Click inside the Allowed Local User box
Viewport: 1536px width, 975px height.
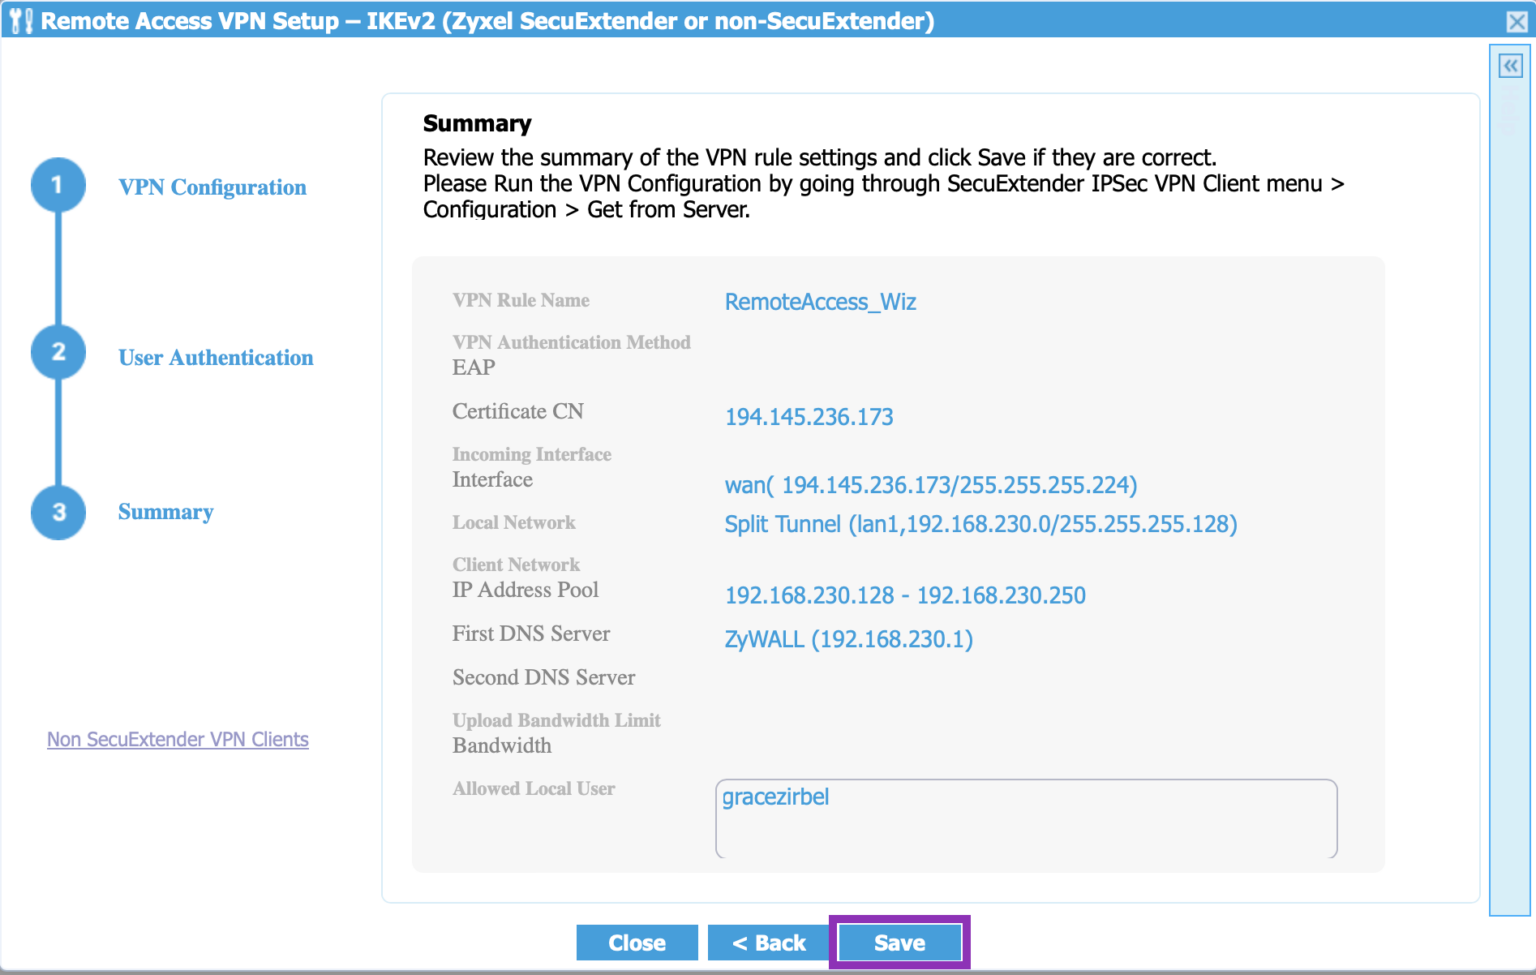(x=1026, y=830)
